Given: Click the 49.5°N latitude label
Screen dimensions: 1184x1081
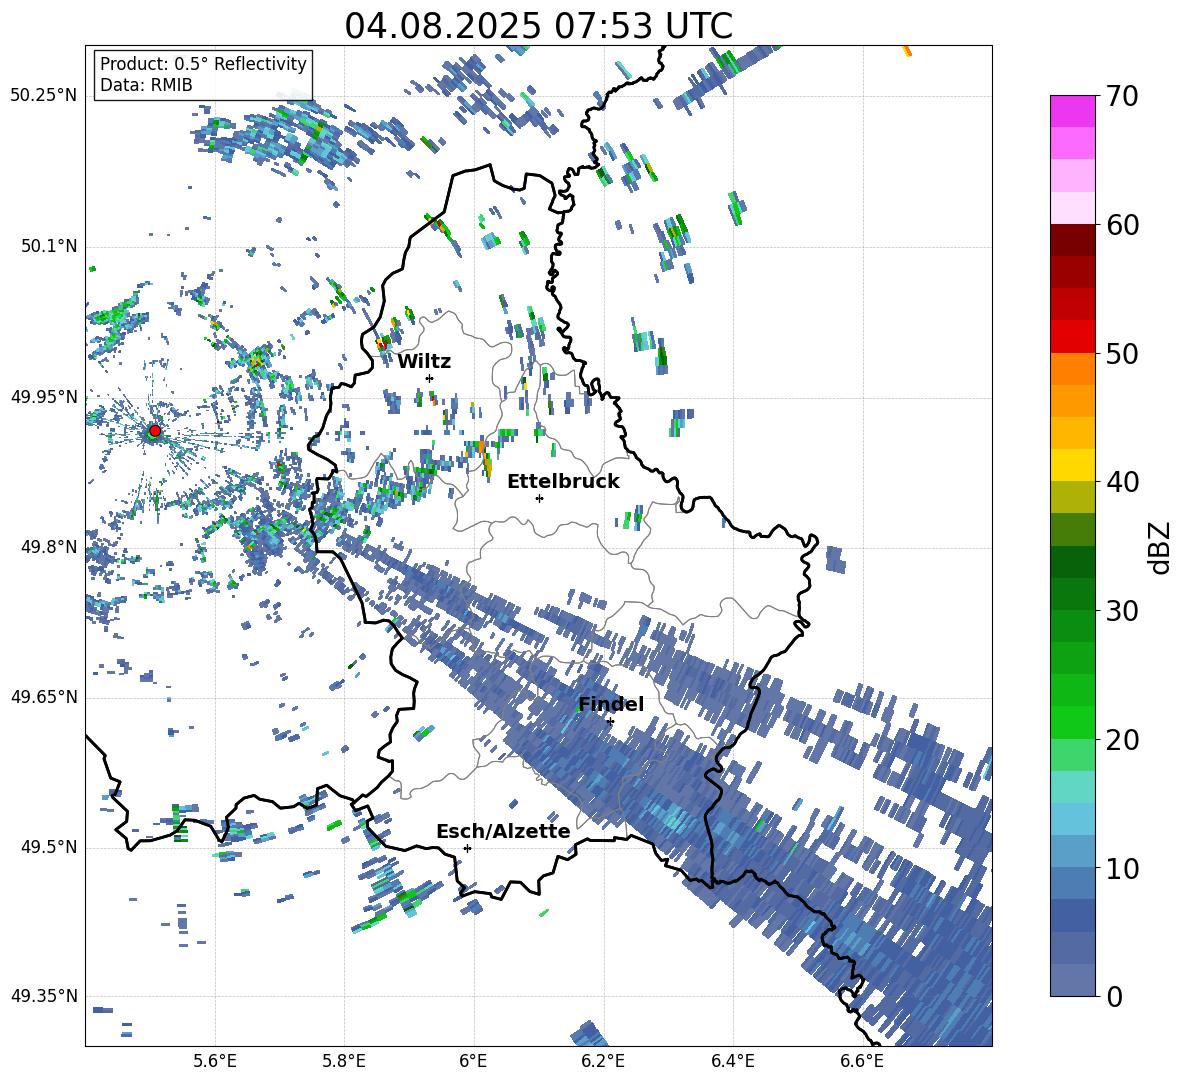Looking at the screenshot, I should coord(49,847).
